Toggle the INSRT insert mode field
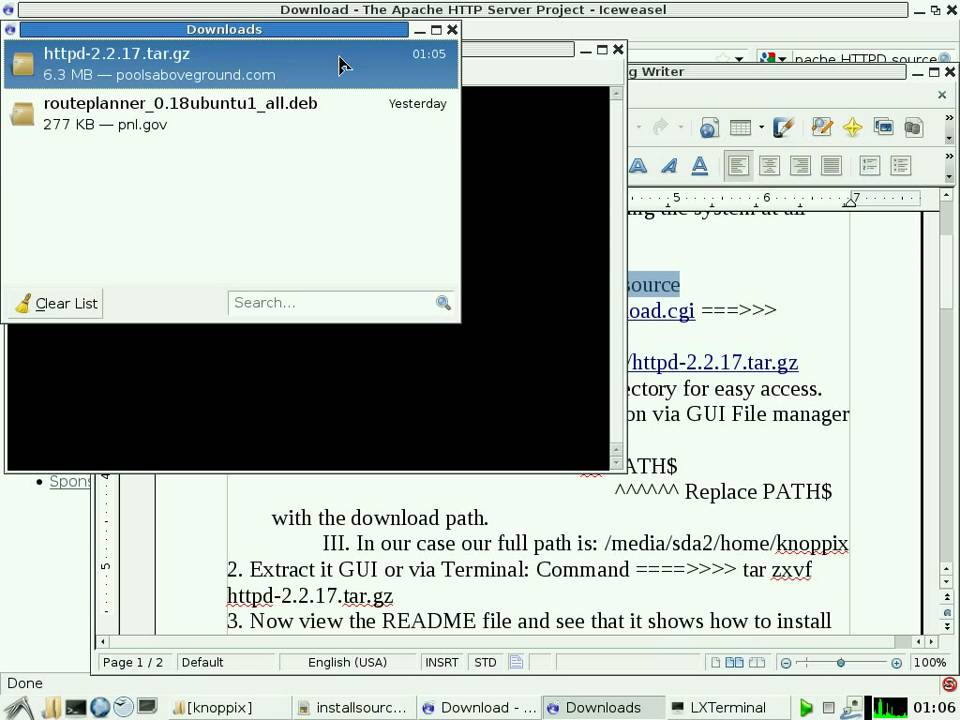The width and height of the screenshot is (960, 720). [x=441, y=662]
